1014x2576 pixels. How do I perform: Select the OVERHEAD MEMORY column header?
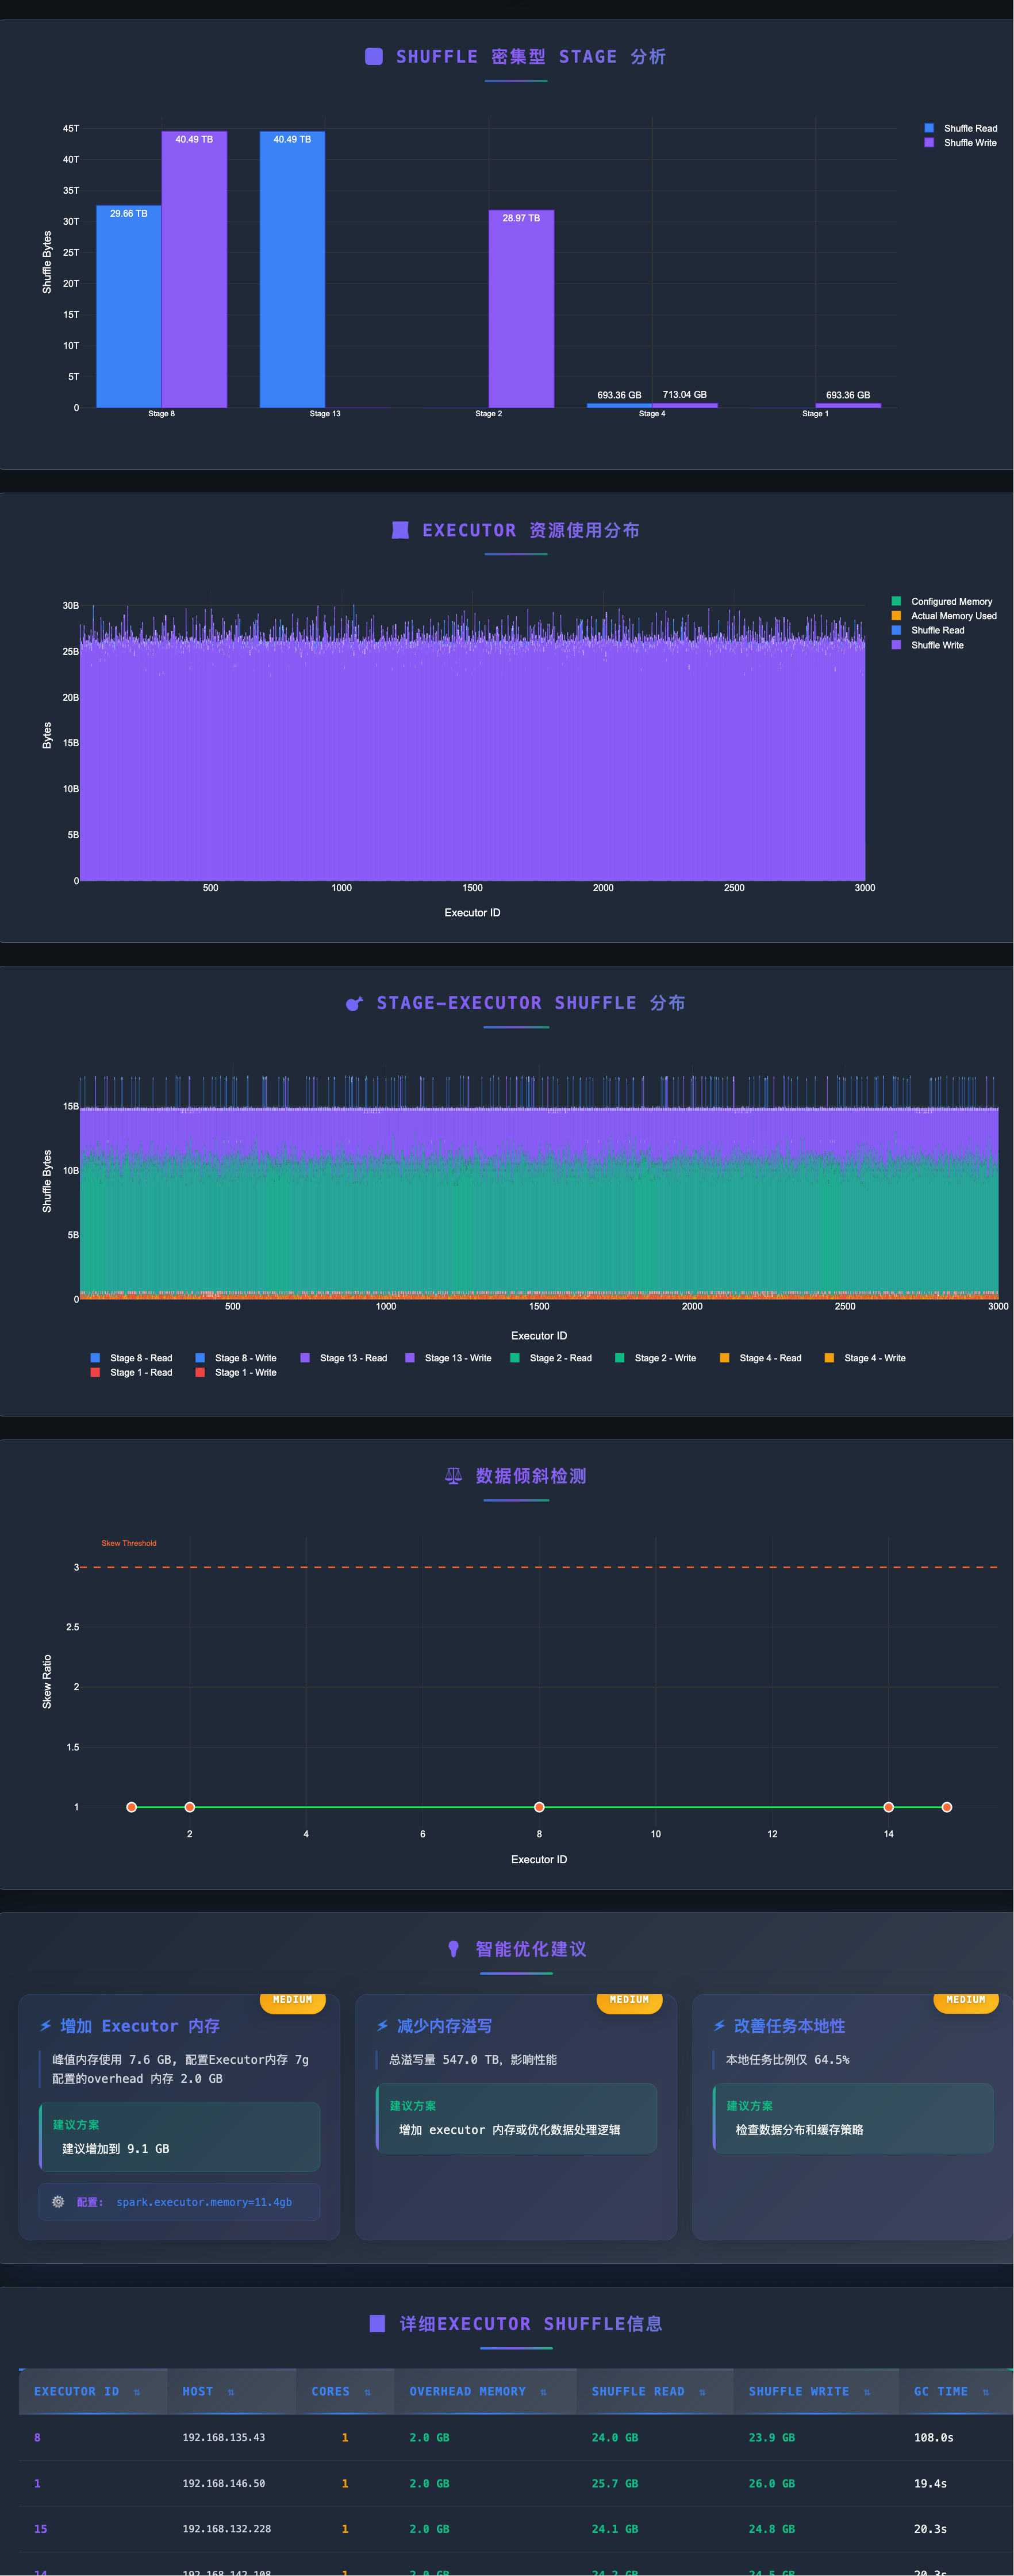coord(467,2392)
